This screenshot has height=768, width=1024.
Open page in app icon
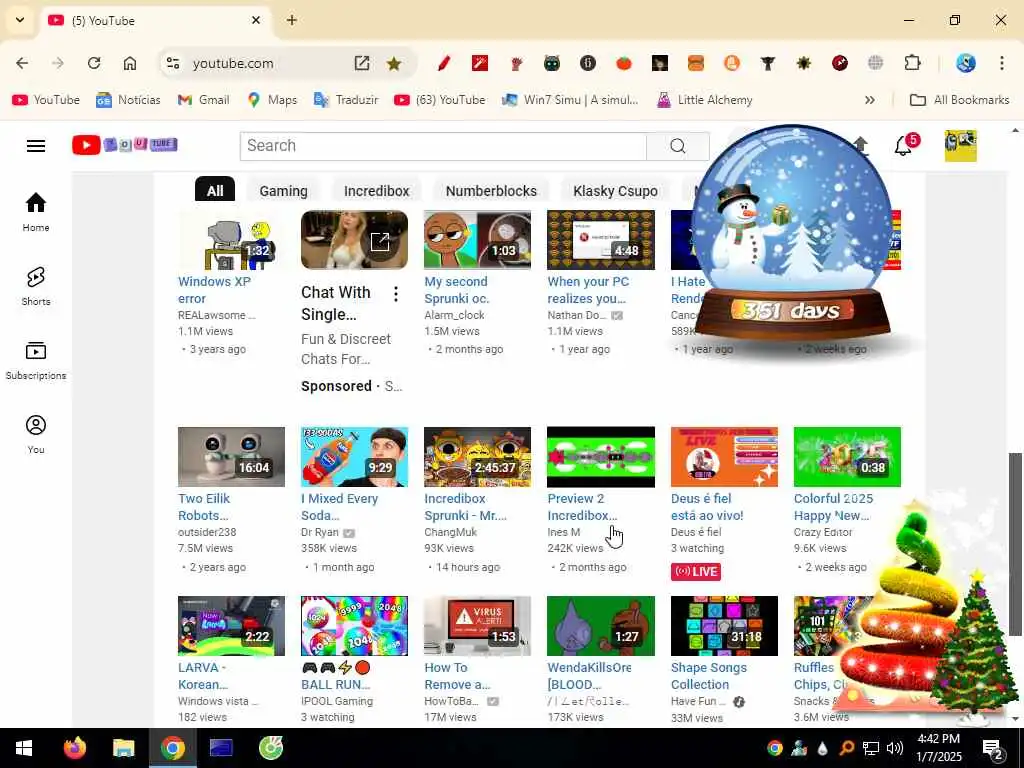pos(362,63)
